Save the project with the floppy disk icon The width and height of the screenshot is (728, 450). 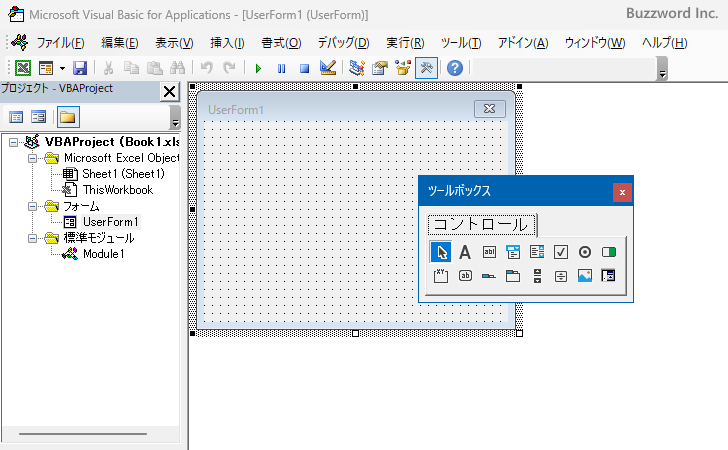(80, 68)
